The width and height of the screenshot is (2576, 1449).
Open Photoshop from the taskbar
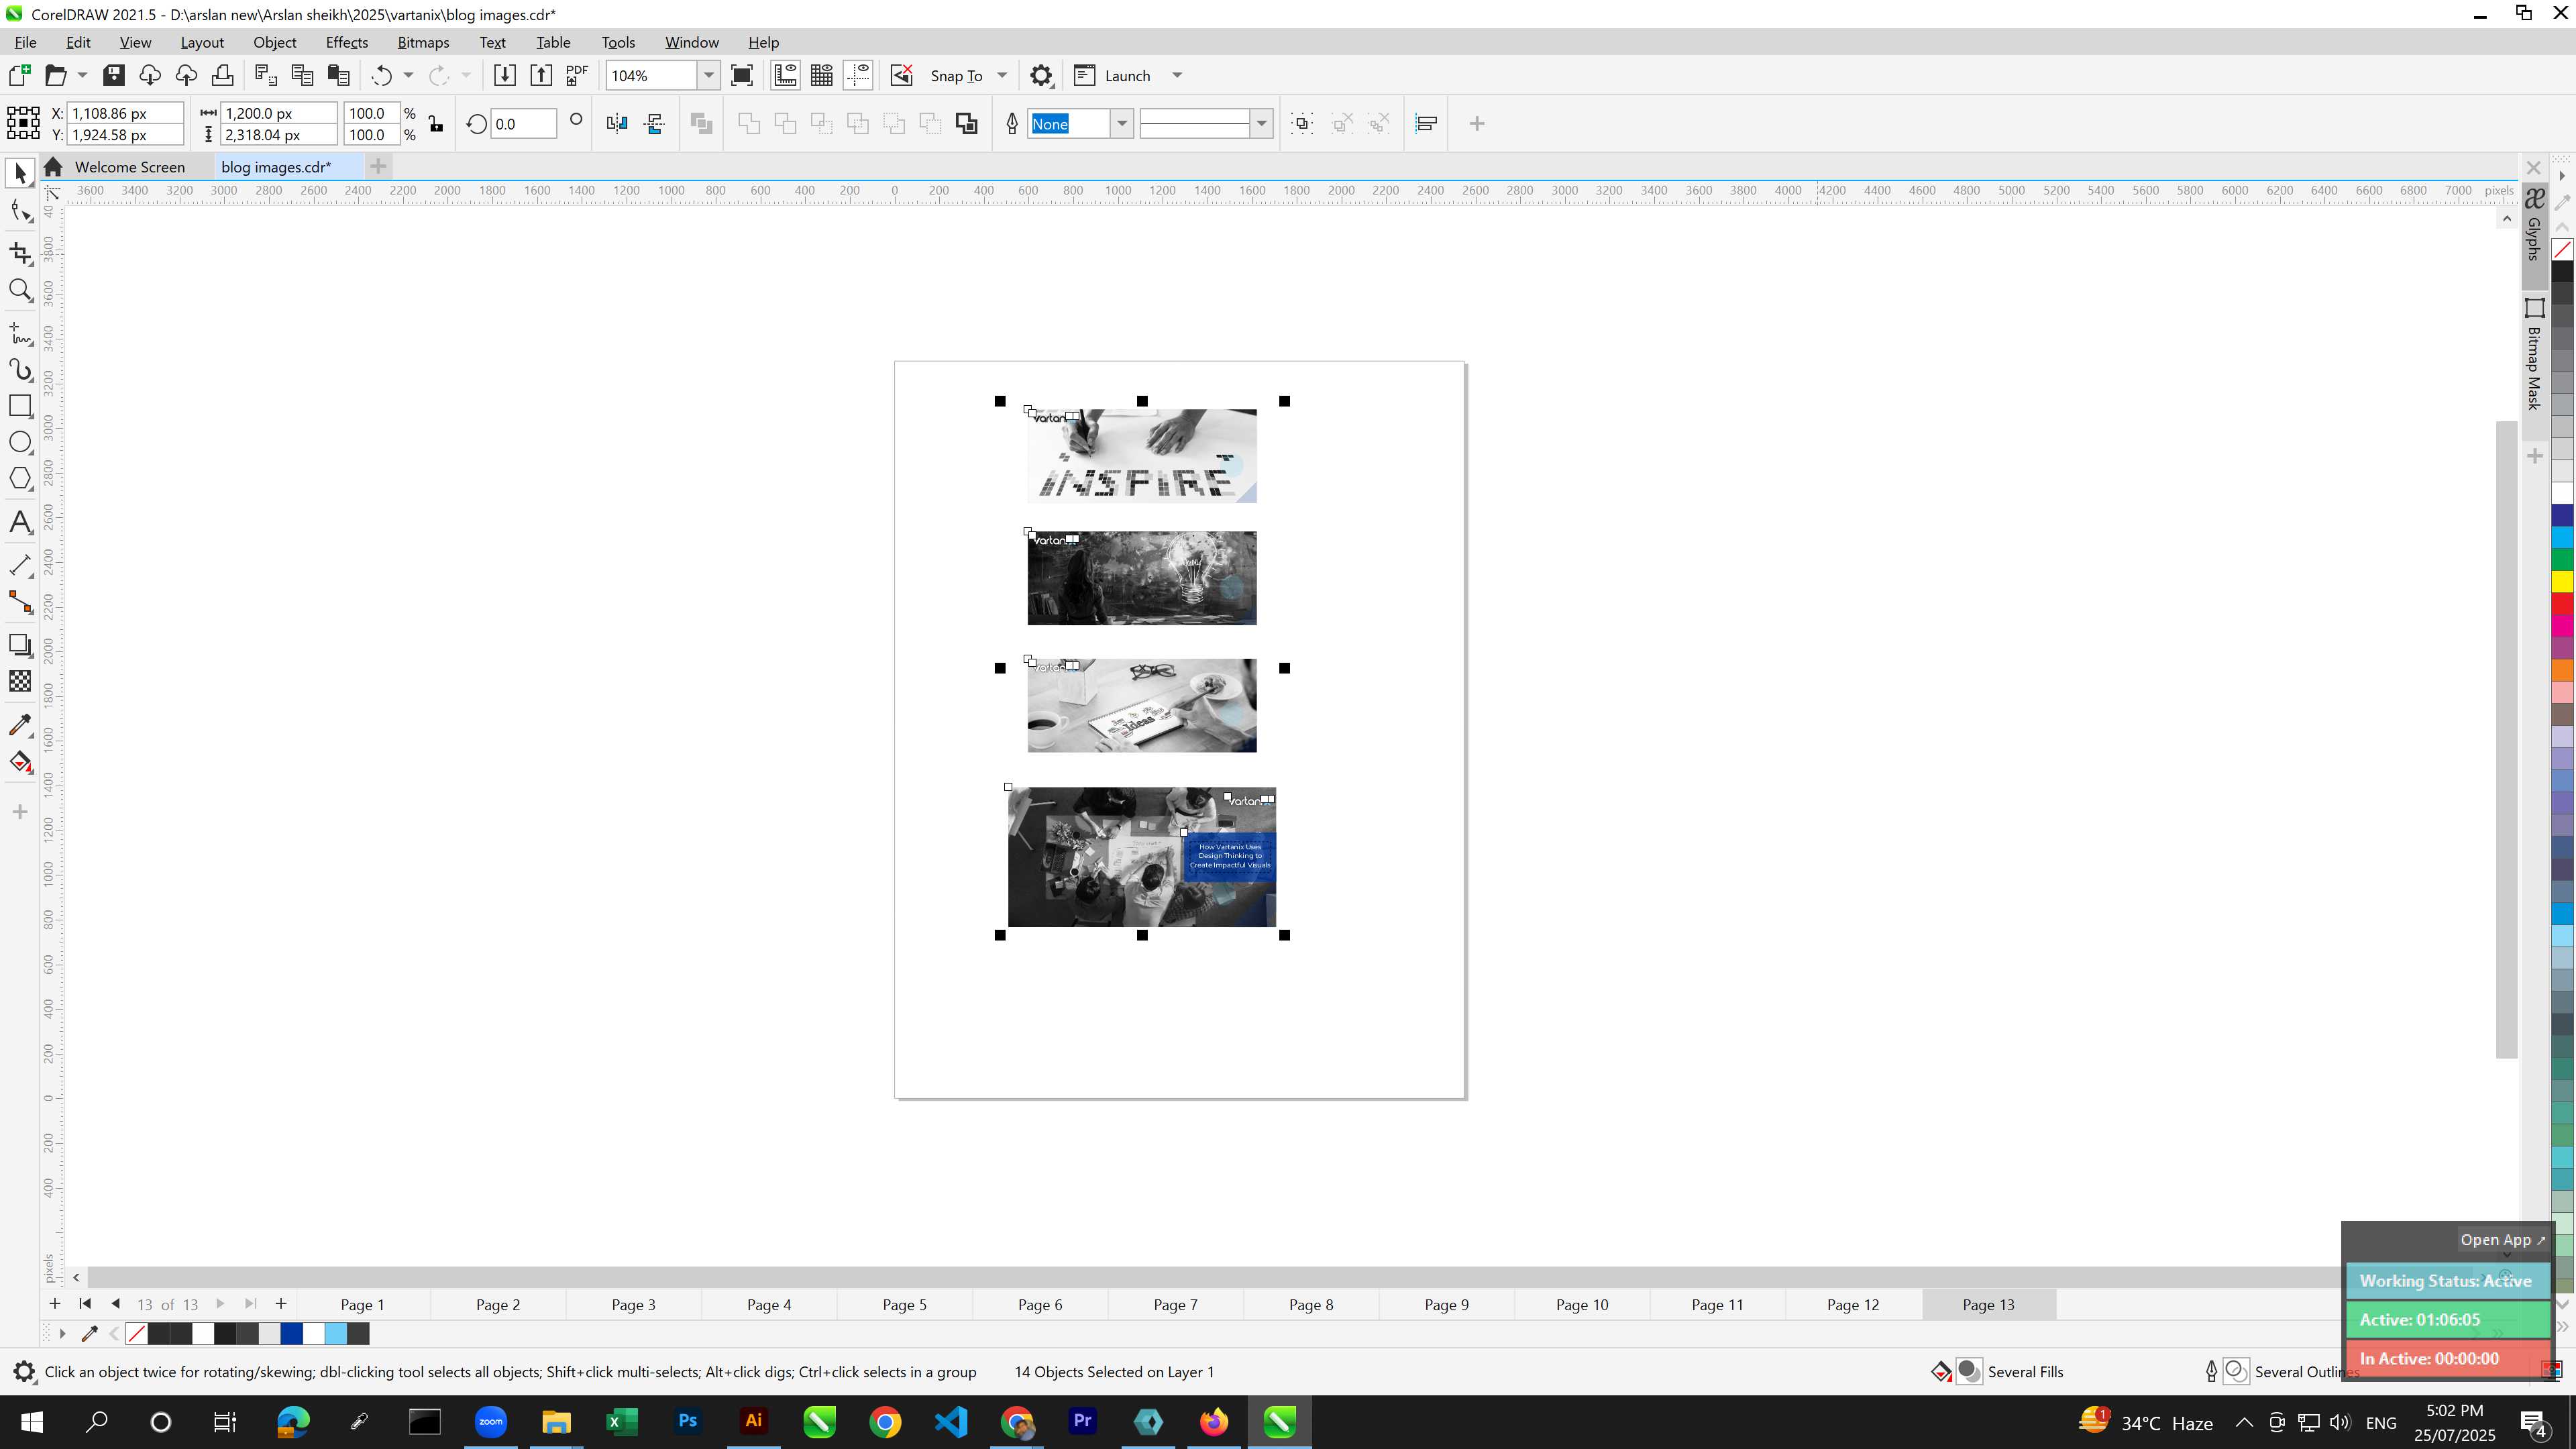pyautogui.click(x=688, y=1421)
